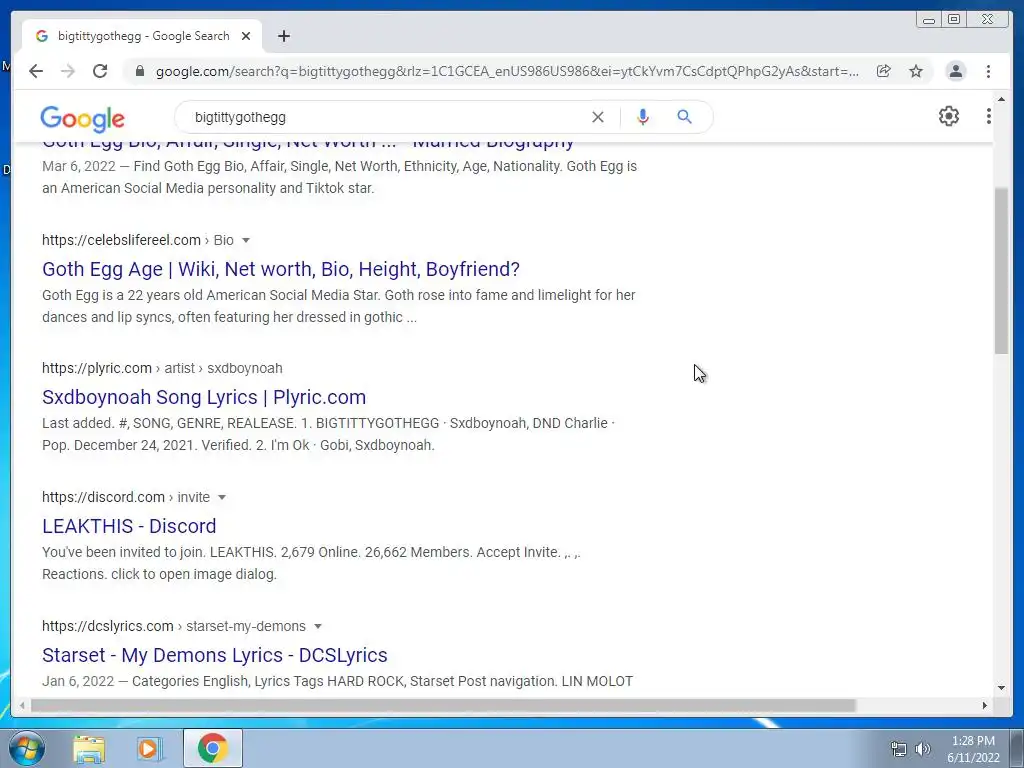The image size is (1024, 768).
Task: Click the https://plyric.com URL text
Action: (x=97, y=368)
